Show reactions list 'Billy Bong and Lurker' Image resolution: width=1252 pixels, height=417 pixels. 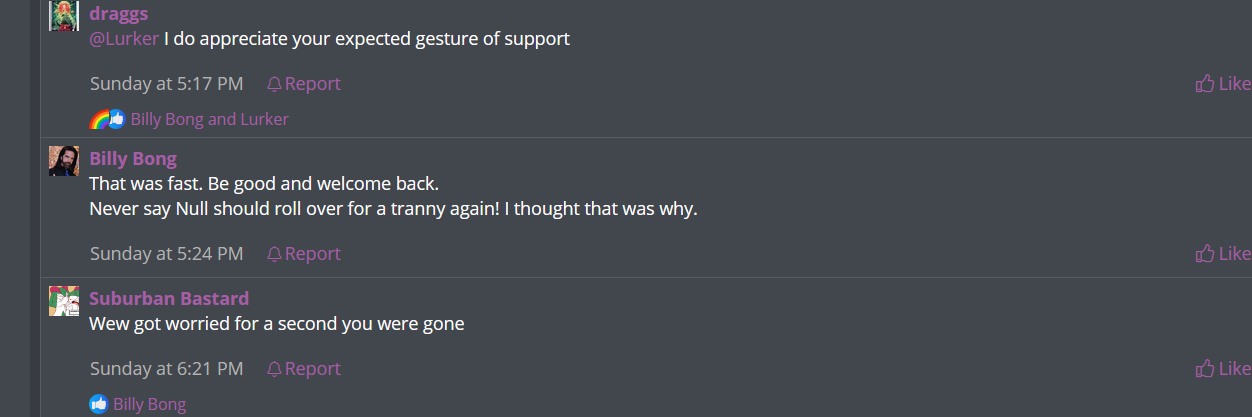click(x=209, y=120)
